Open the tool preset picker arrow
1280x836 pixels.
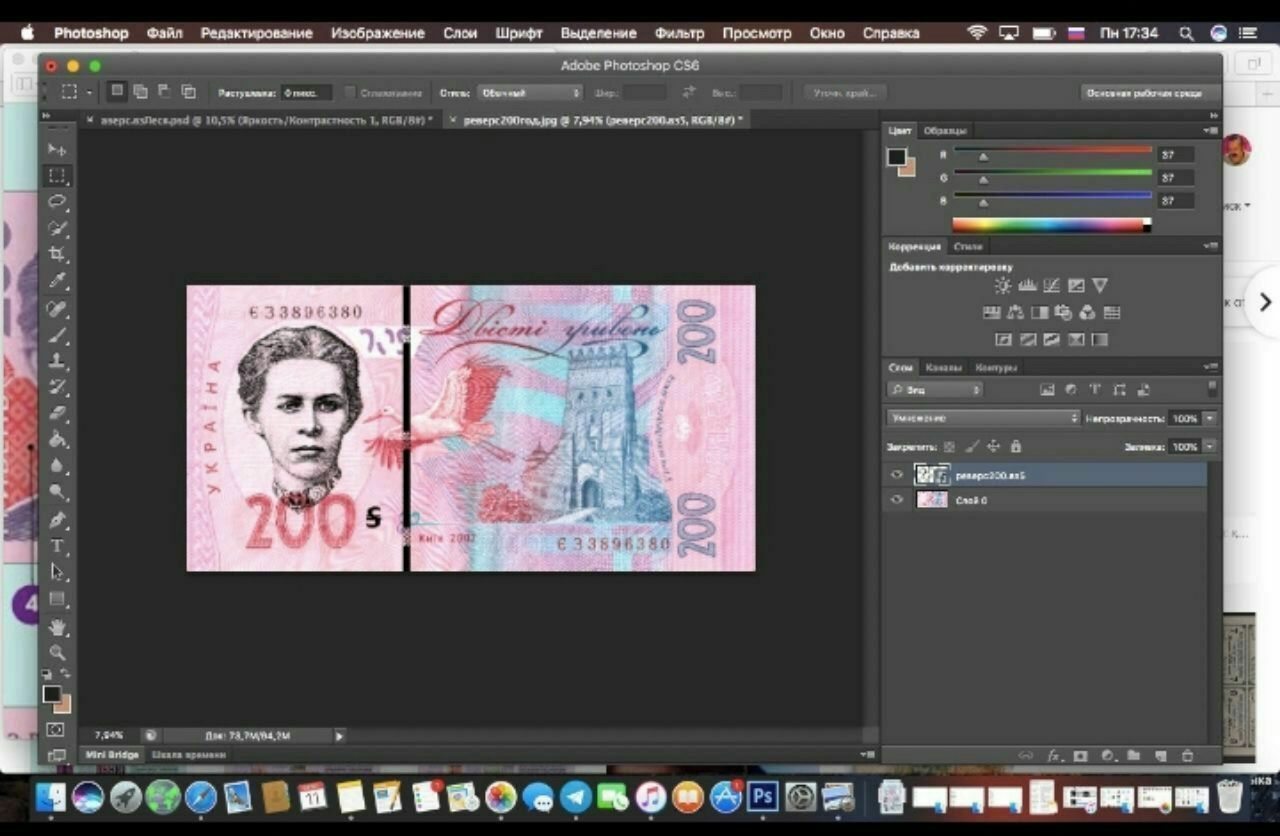(90, 92)
